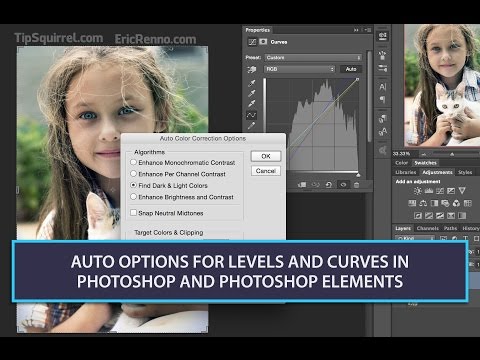Image resolution: width=480 pixels, height=360 pixels.
Task: Switch to the Swatches tab
Action: point(425,163)
